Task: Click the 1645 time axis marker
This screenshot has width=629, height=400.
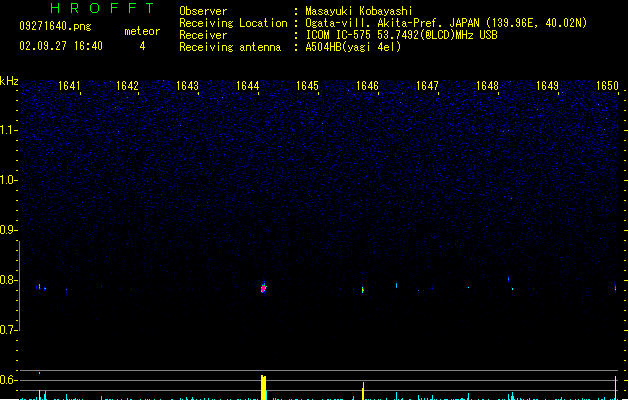Action: pyautogui.click(x=307, y=86)
